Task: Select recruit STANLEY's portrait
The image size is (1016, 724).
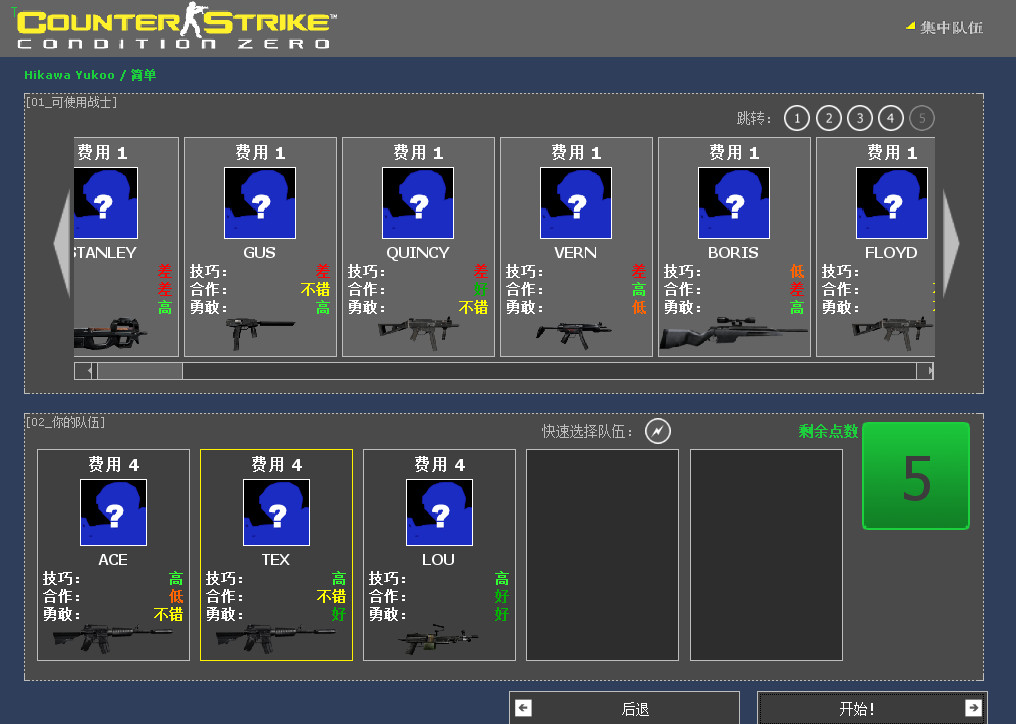Action: point(105,202)
